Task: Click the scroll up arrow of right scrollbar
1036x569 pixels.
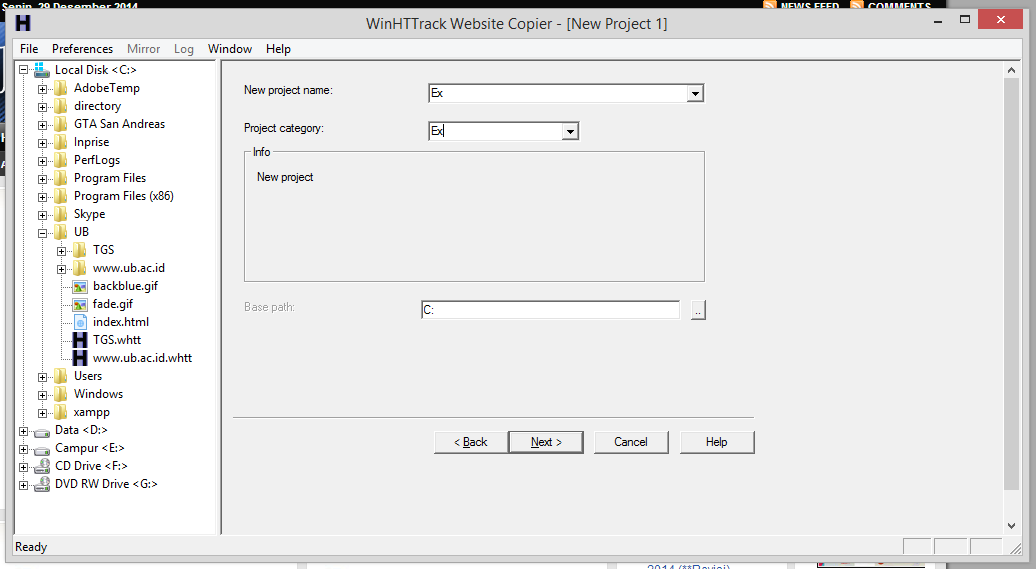Action: coord(1011,69)
